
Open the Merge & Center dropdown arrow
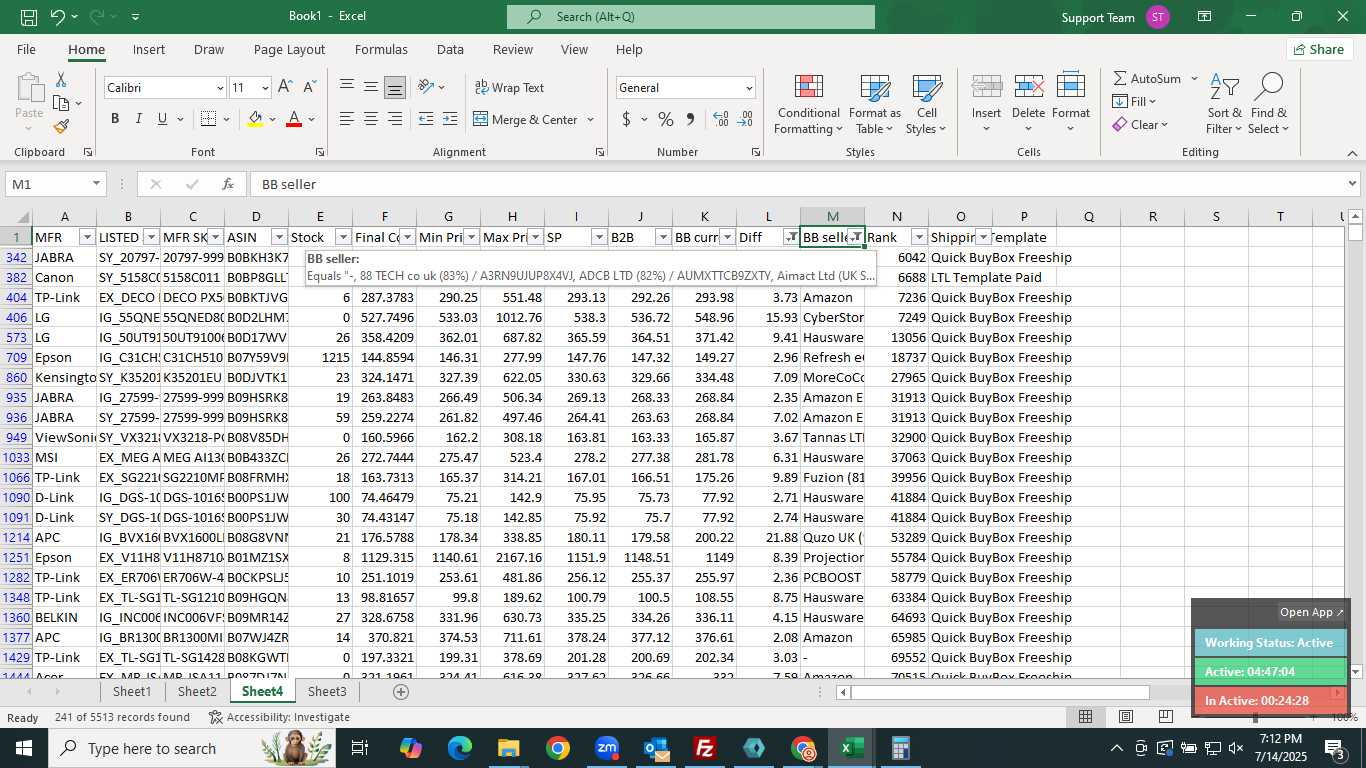click(x=590, y=120)
